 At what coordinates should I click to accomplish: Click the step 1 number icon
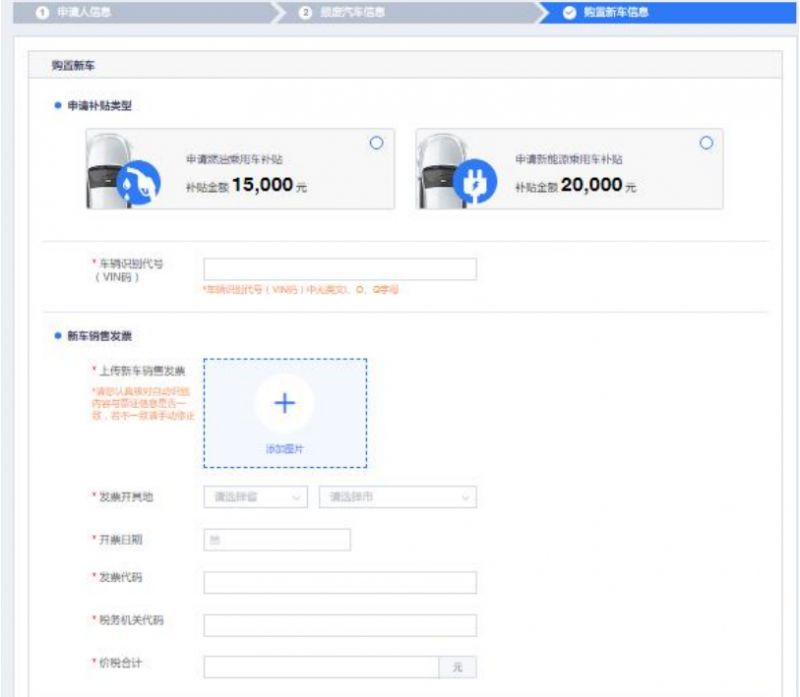(43, 13)
